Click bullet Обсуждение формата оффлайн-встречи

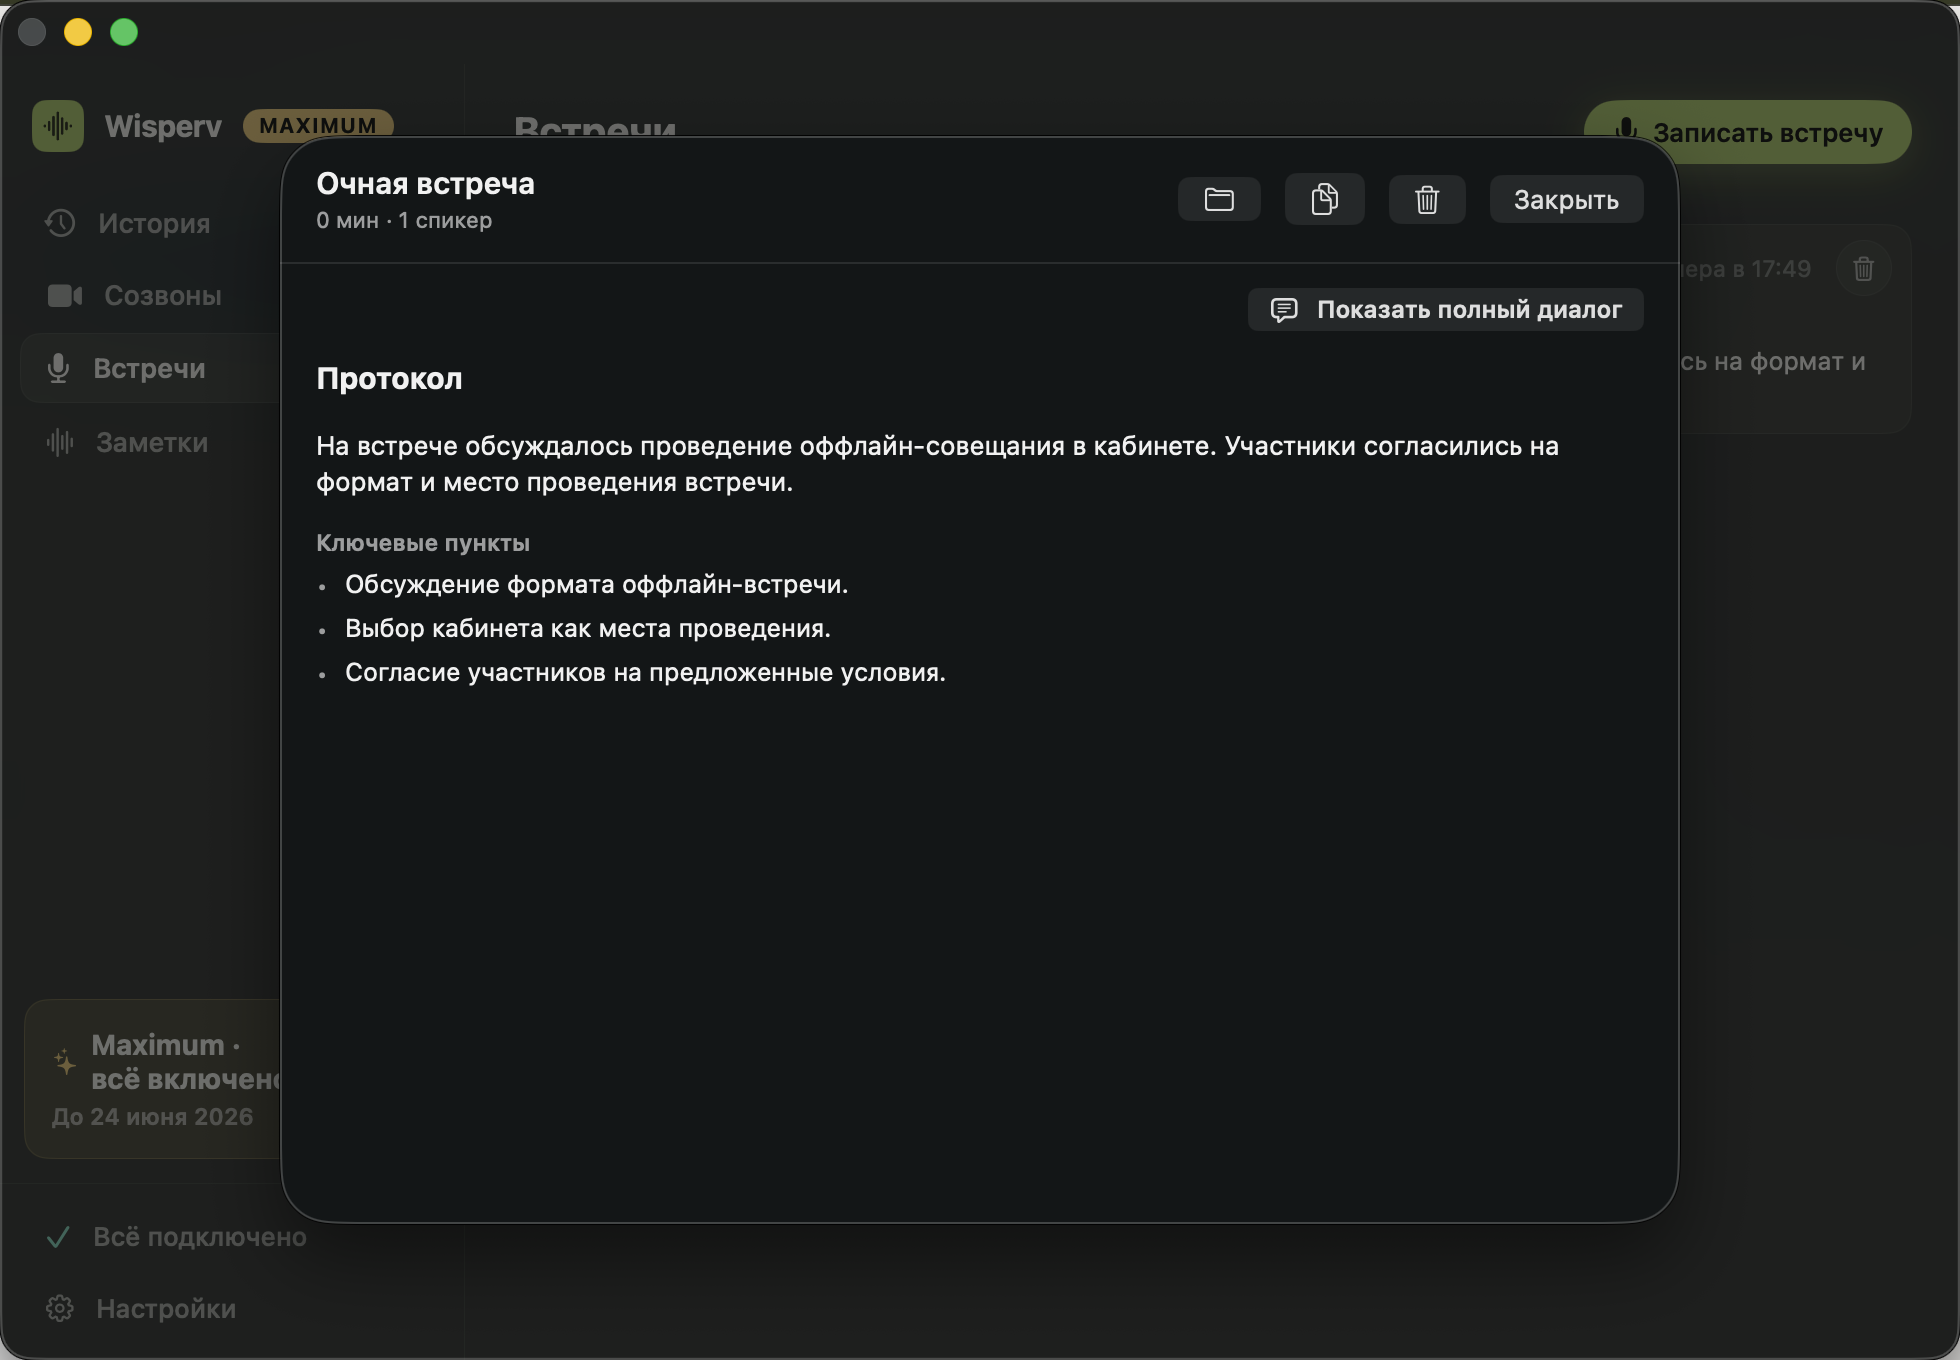596,585
